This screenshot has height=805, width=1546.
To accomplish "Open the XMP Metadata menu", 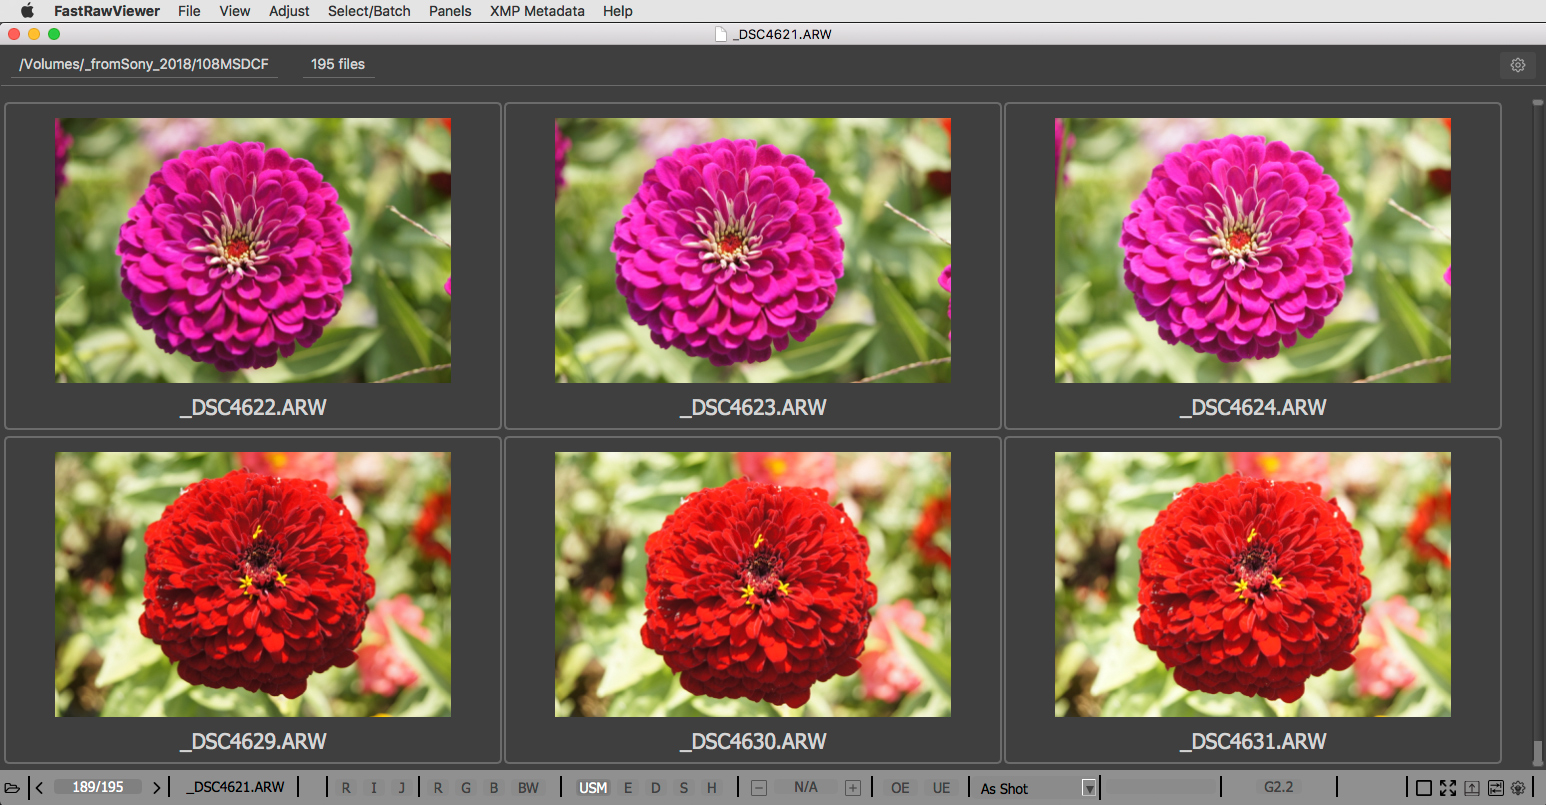I will pos(537,11).
